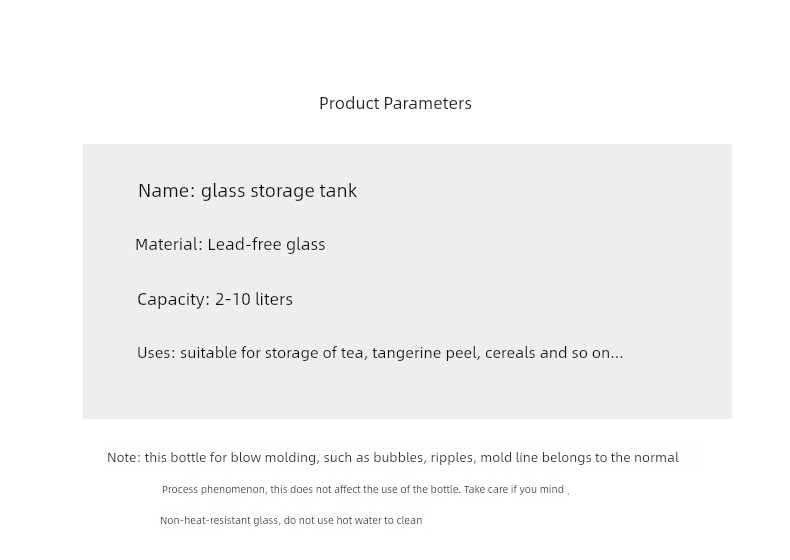Screen dimensions: 790x560
Task: Click the '2-10 liters' capacity value
Action: [x=254, y=299]
